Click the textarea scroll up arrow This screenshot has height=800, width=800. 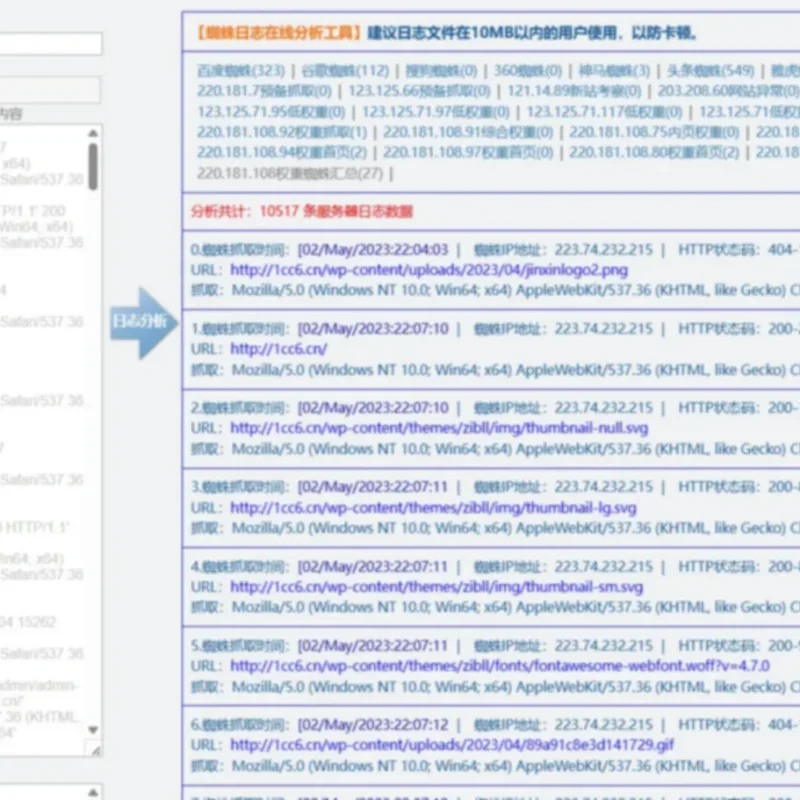93,134
